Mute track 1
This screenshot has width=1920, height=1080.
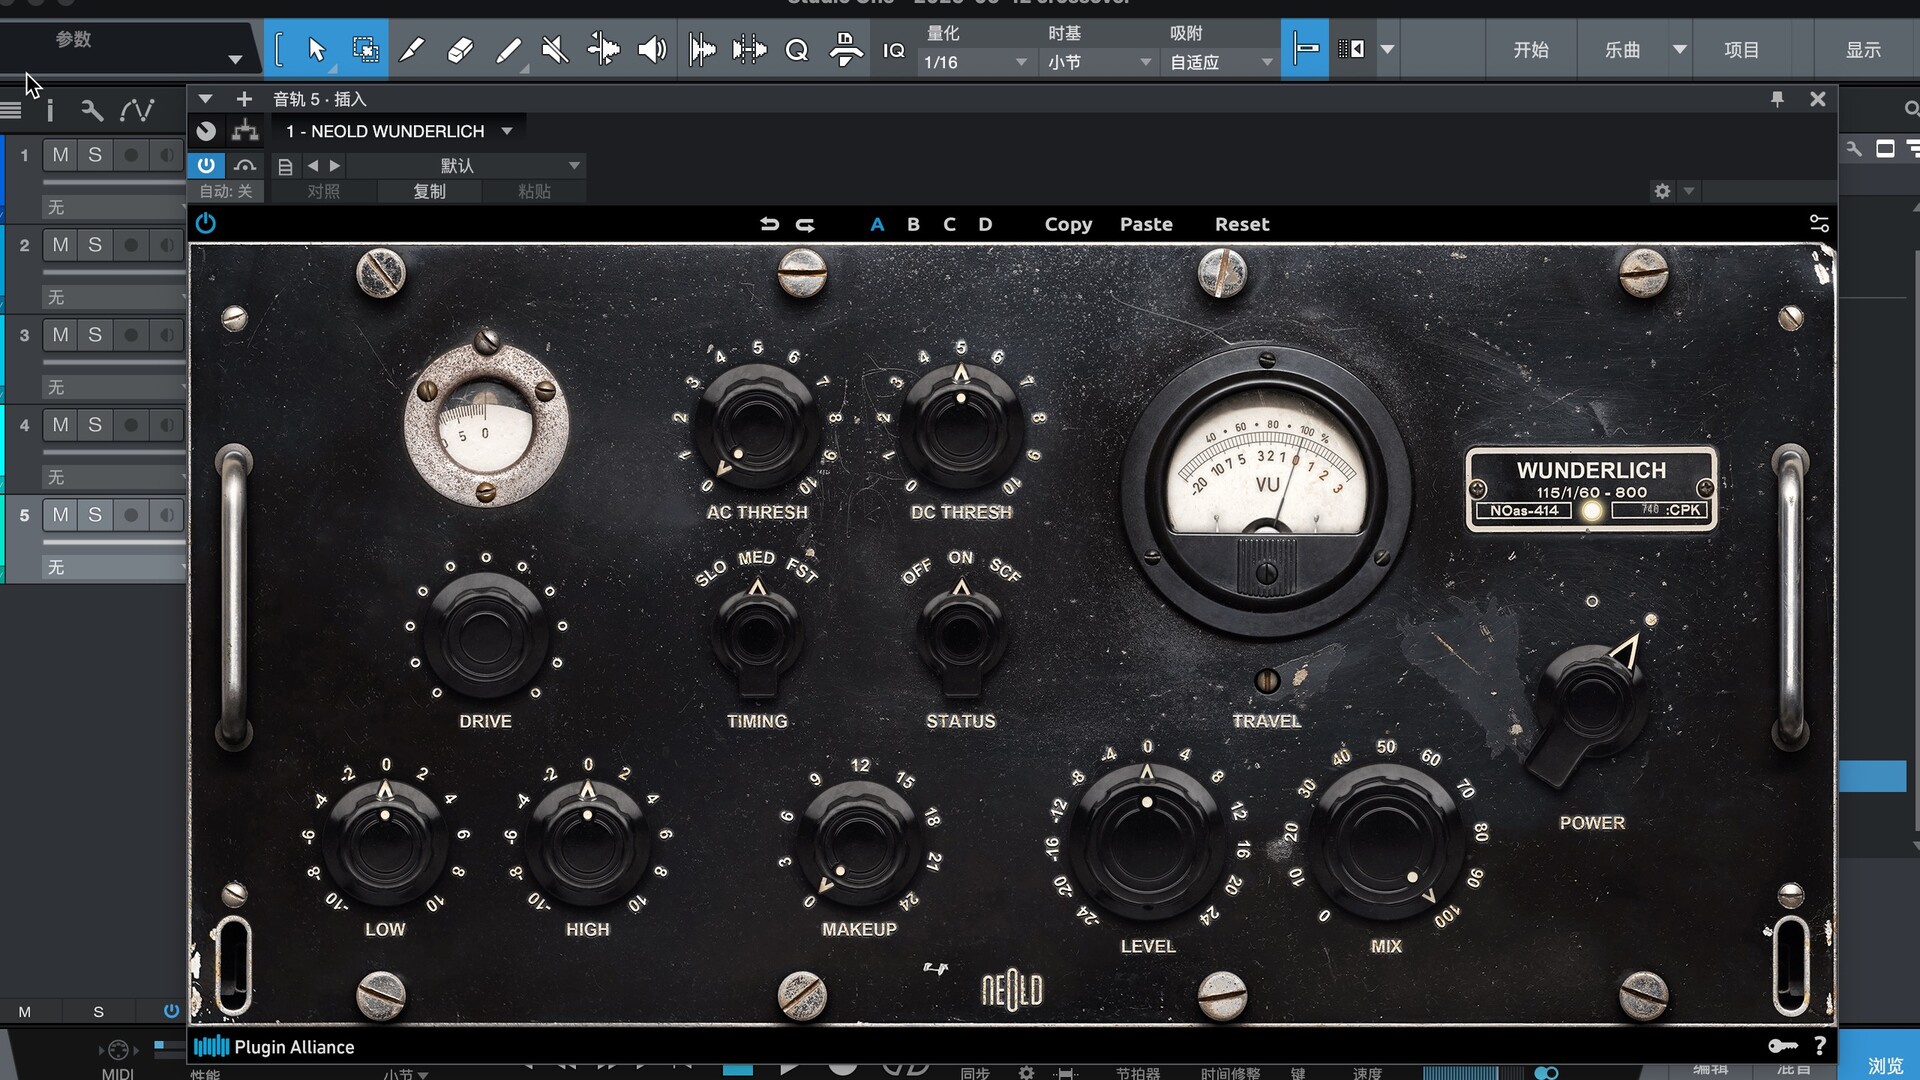[x=61, y=155]
